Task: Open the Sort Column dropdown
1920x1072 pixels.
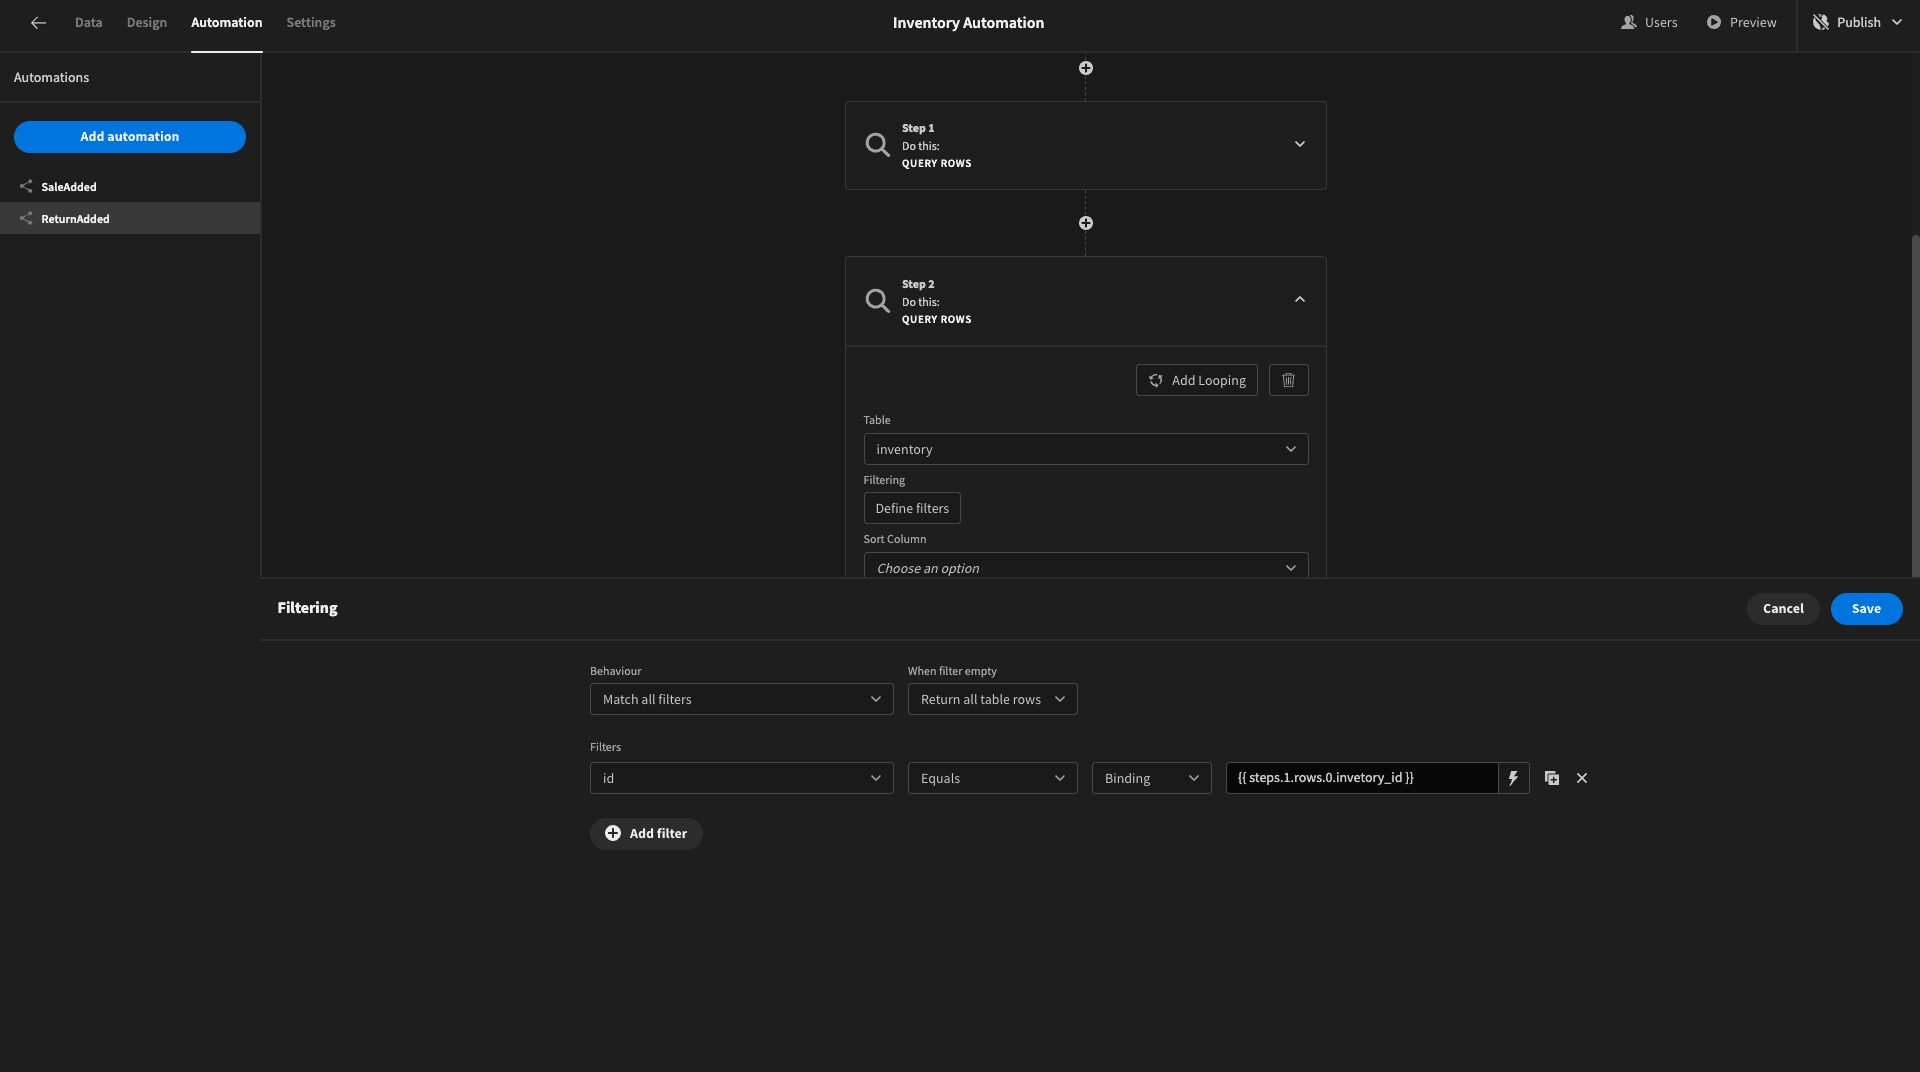Action: point(1085,566)
